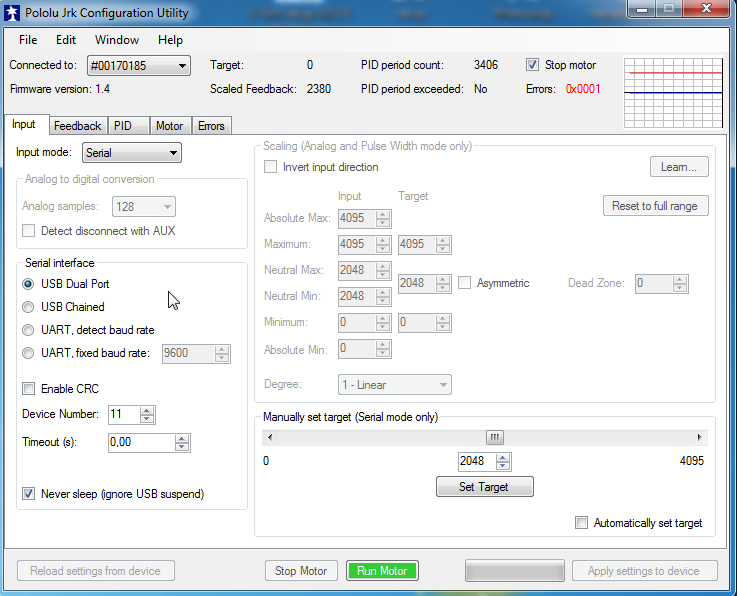Select UART, detect baud rate option

[28, 330]
